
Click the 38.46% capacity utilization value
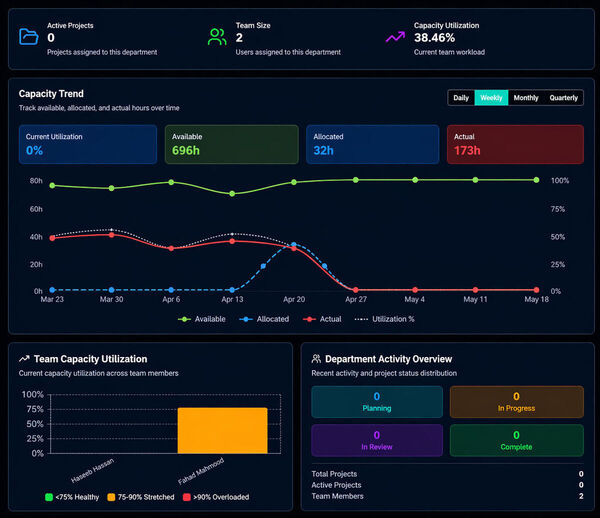click(x=434, y=38)
